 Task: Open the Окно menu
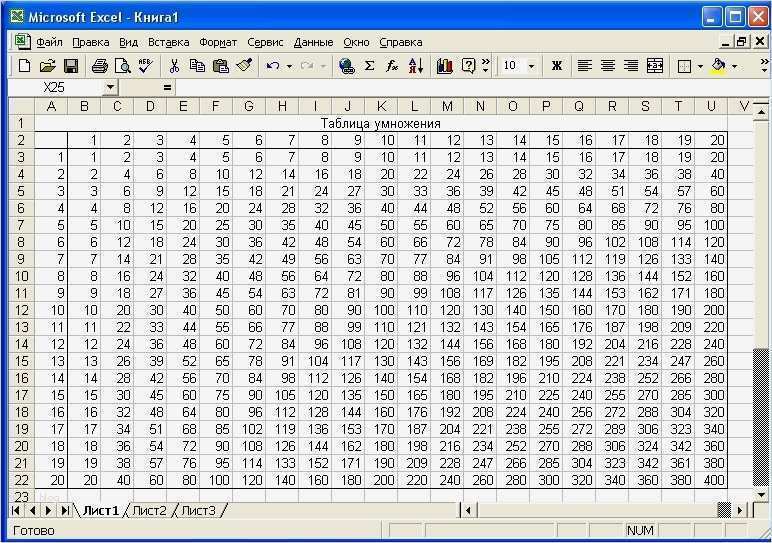pyautogui.click(x=356, y=42)
